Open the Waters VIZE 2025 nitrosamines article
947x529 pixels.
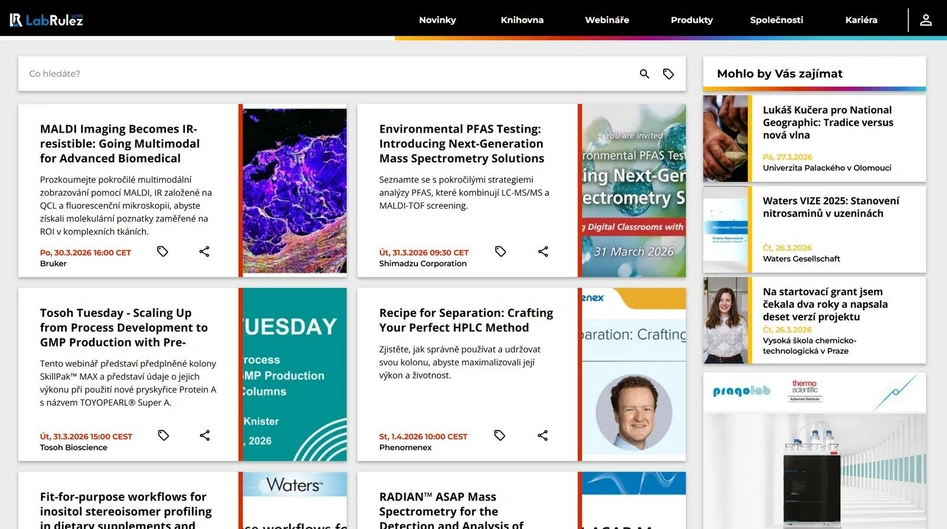[830, 207]
